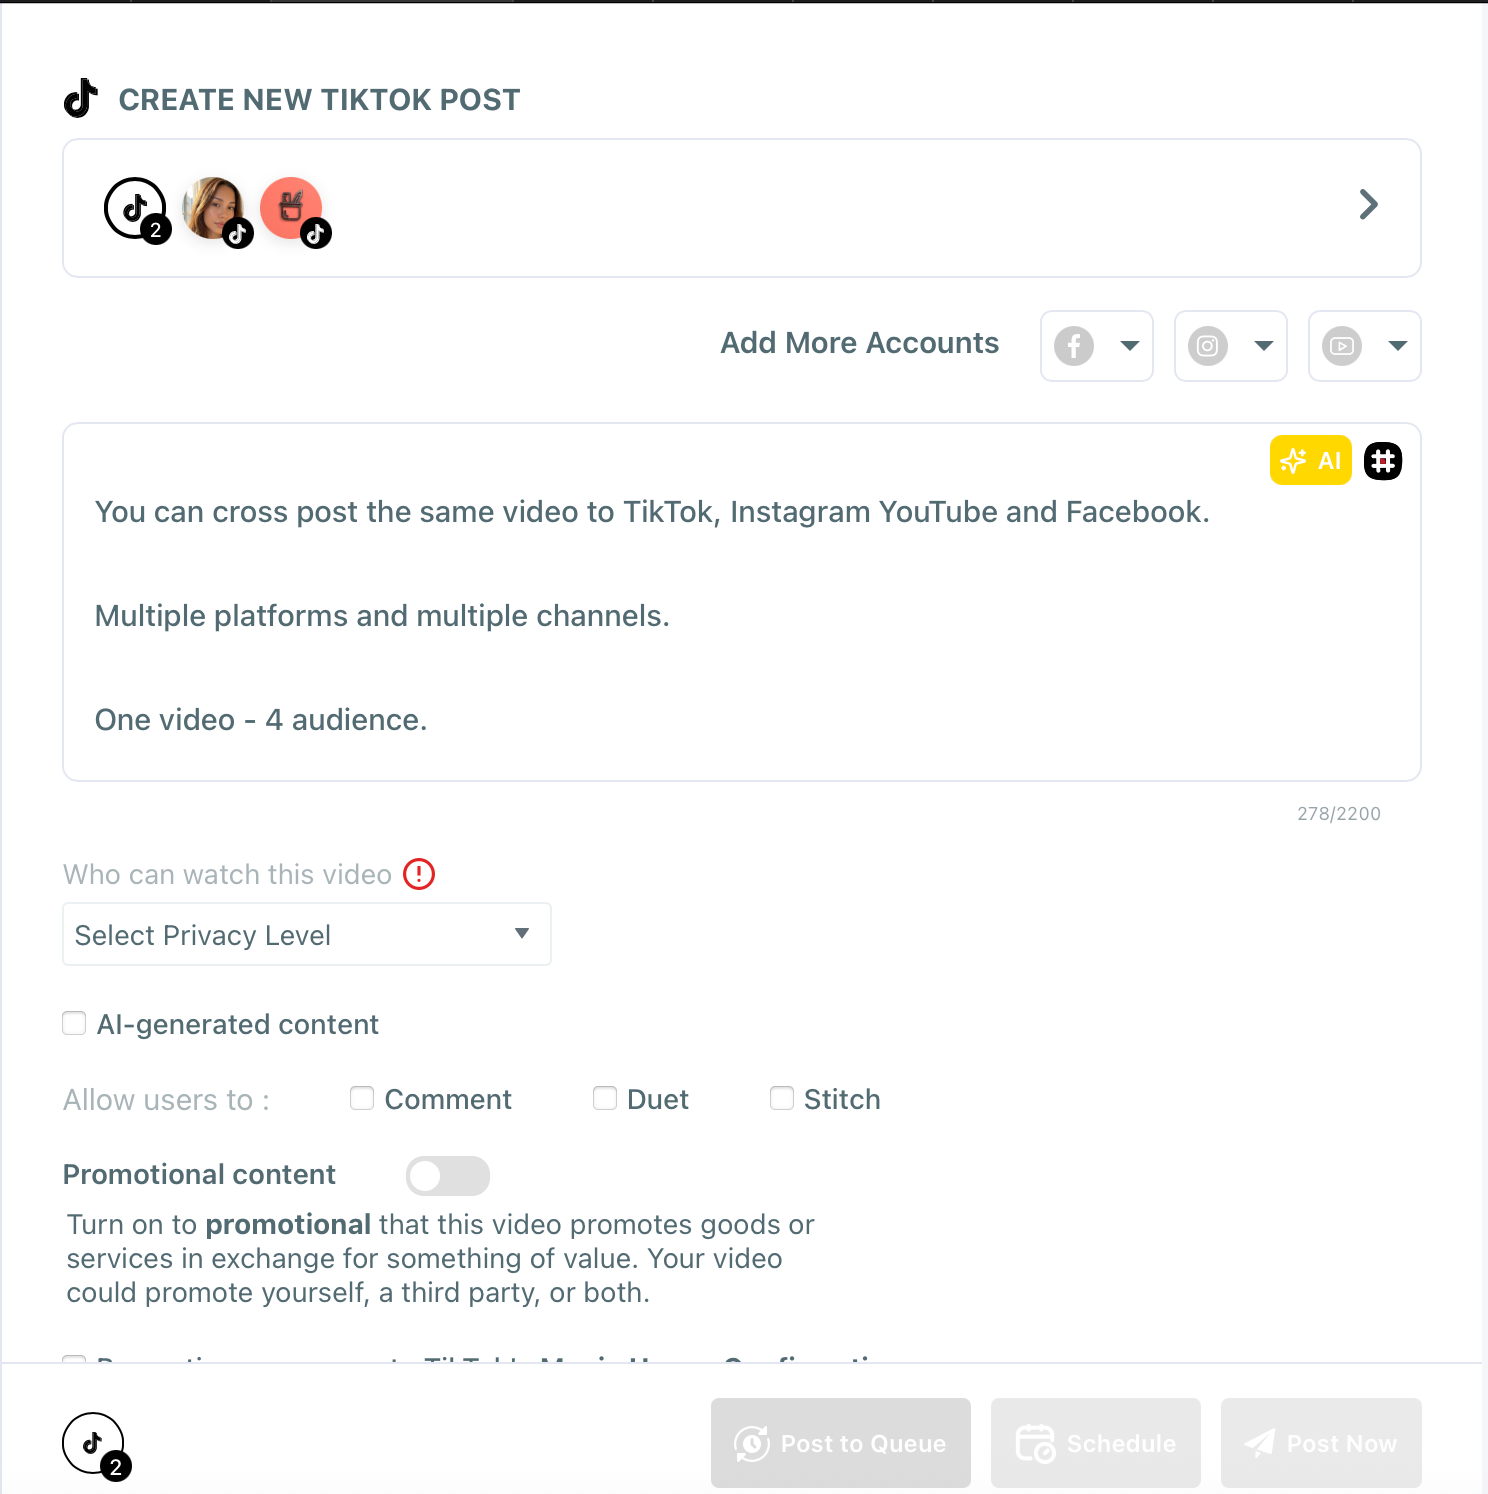This screenshot has width=1488, height=1494.
Task: Turn on the Promotional content toggle
Action: (x=447, y=1176)
